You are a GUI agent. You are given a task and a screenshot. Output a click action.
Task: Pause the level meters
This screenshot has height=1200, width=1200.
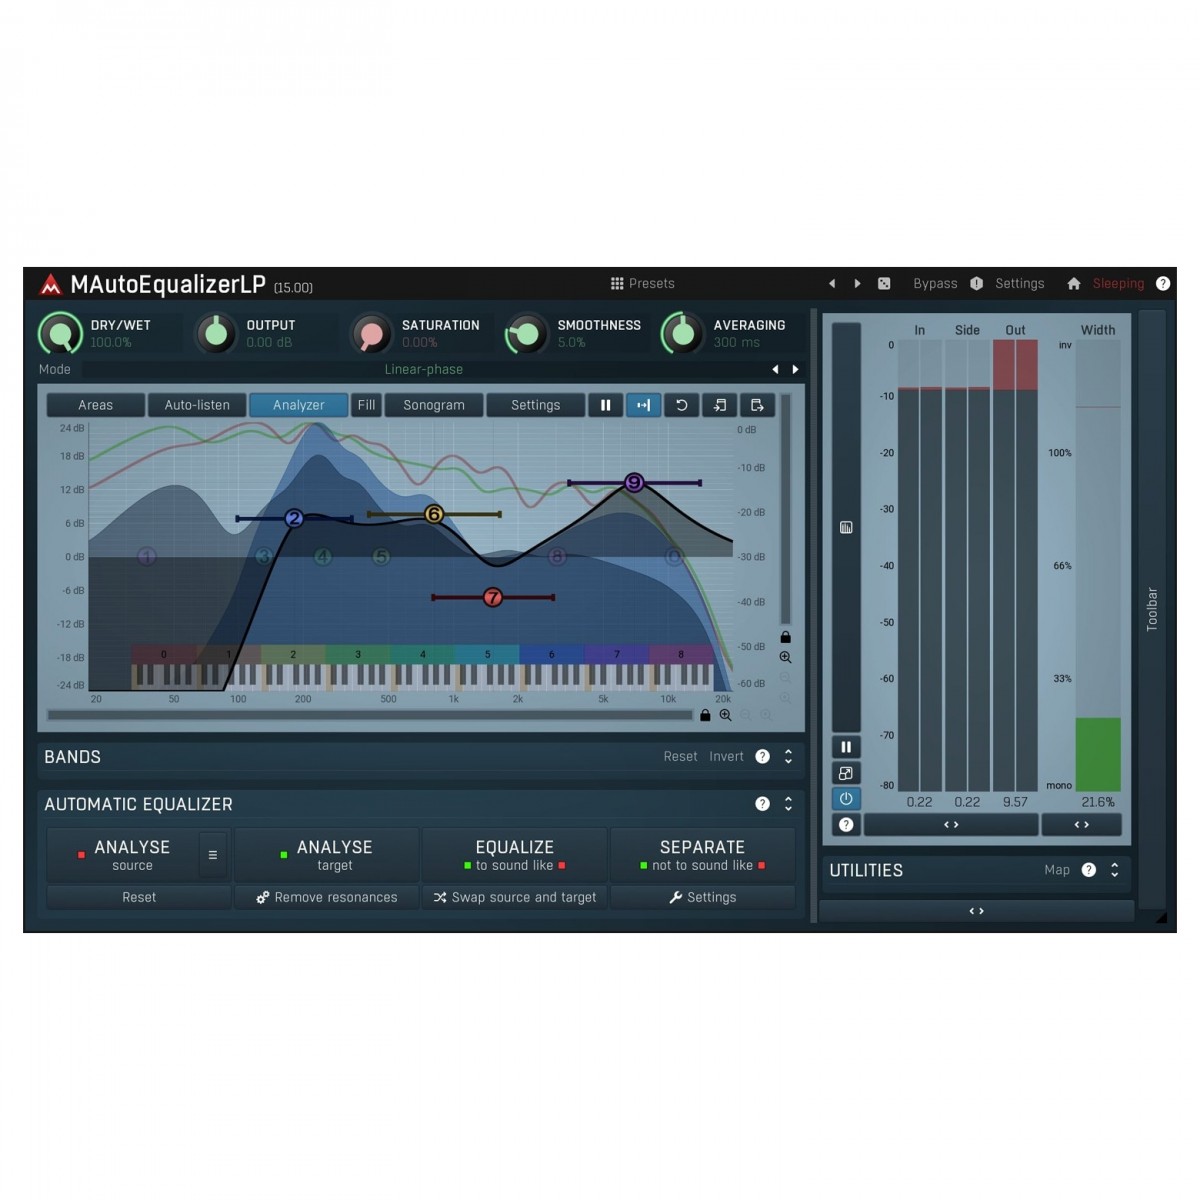pos(846,747)
